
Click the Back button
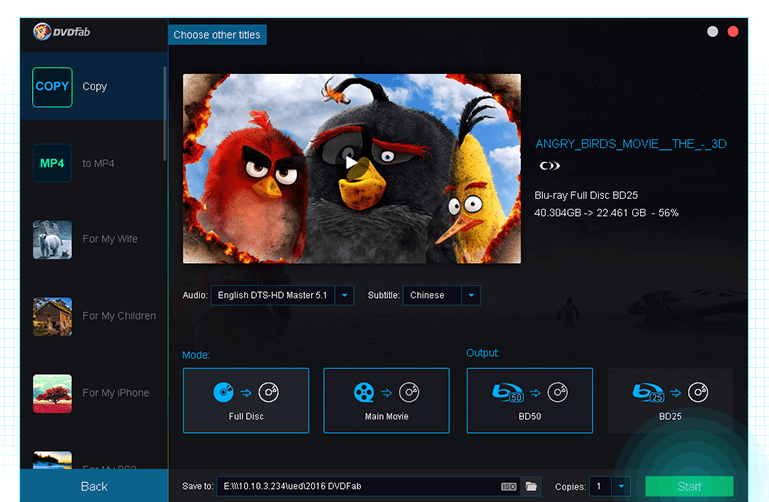(94, 486)
